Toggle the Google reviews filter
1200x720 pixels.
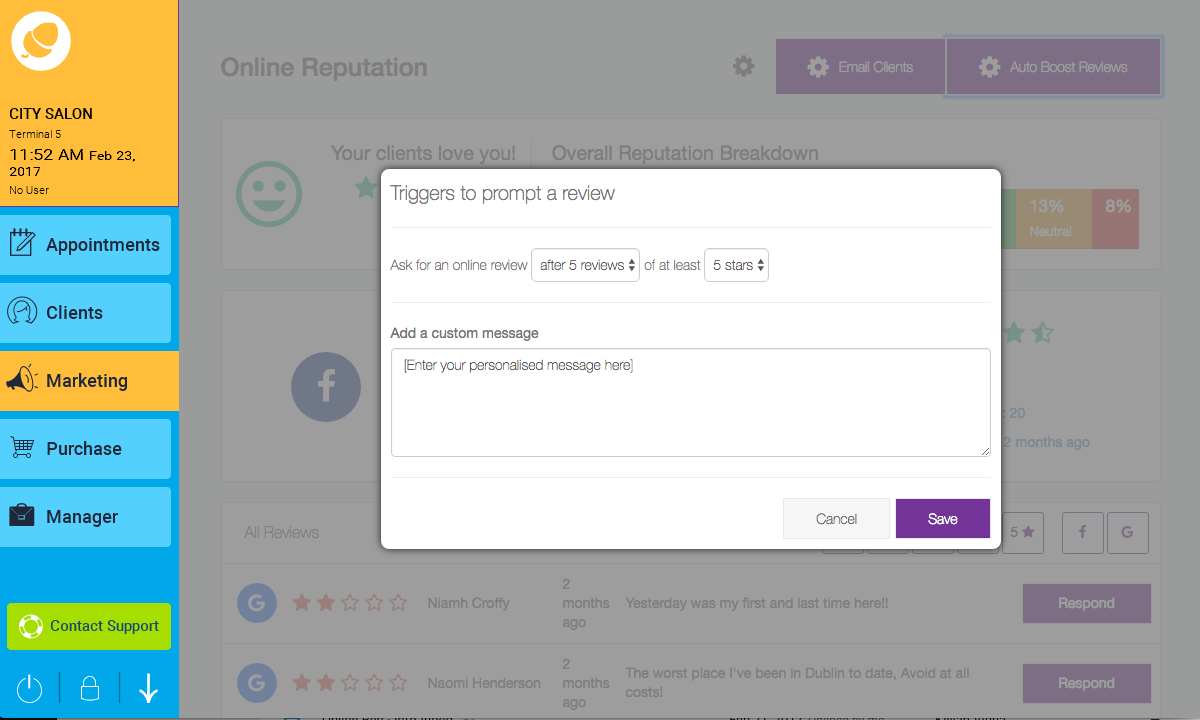pos(1127,533)
